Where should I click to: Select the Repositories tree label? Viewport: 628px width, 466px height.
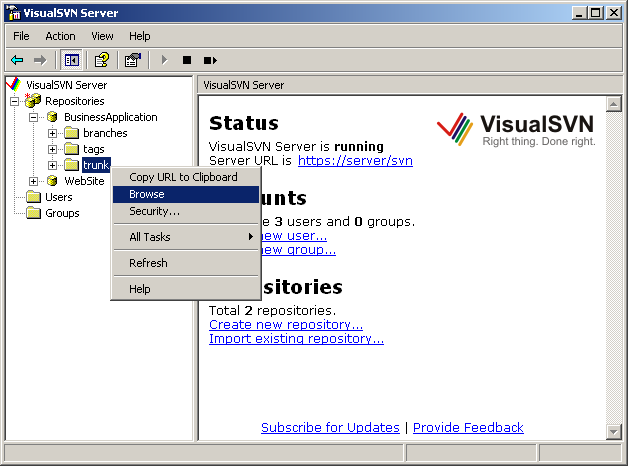point(74,101)
